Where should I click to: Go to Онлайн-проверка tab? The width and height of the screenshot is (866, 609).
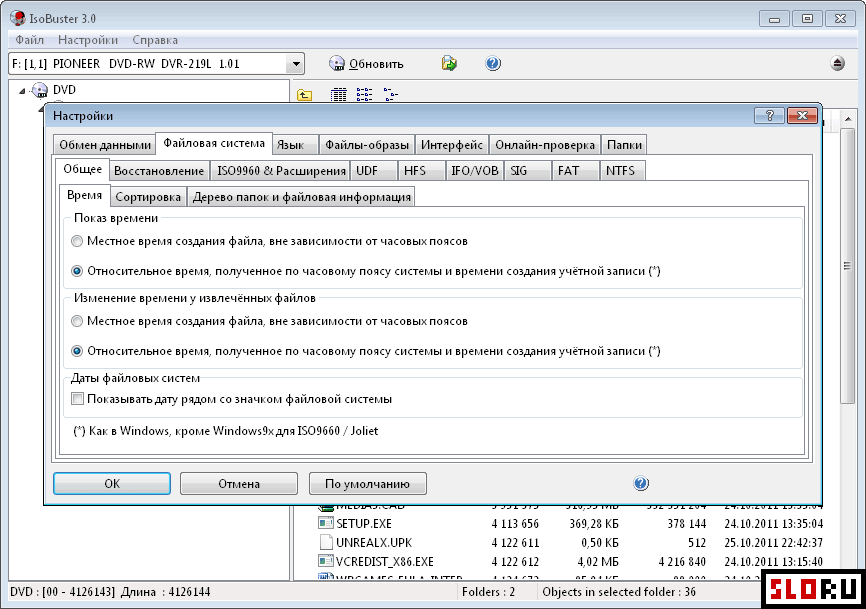click(x=545, y=145)
